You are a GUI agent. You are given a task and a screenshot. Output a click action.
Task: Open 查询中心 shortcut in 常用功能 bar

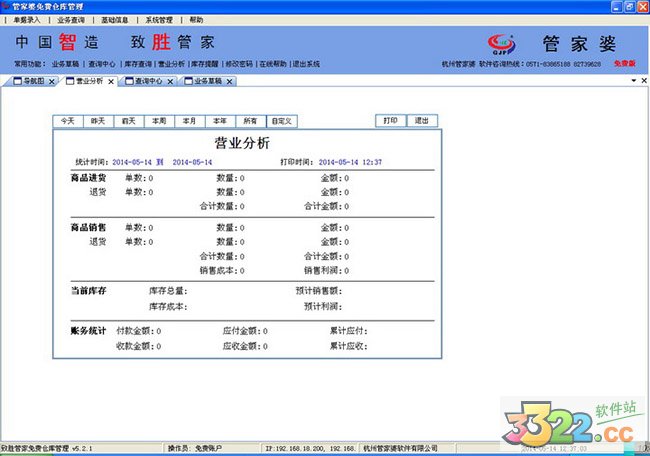tap(102, 64)
